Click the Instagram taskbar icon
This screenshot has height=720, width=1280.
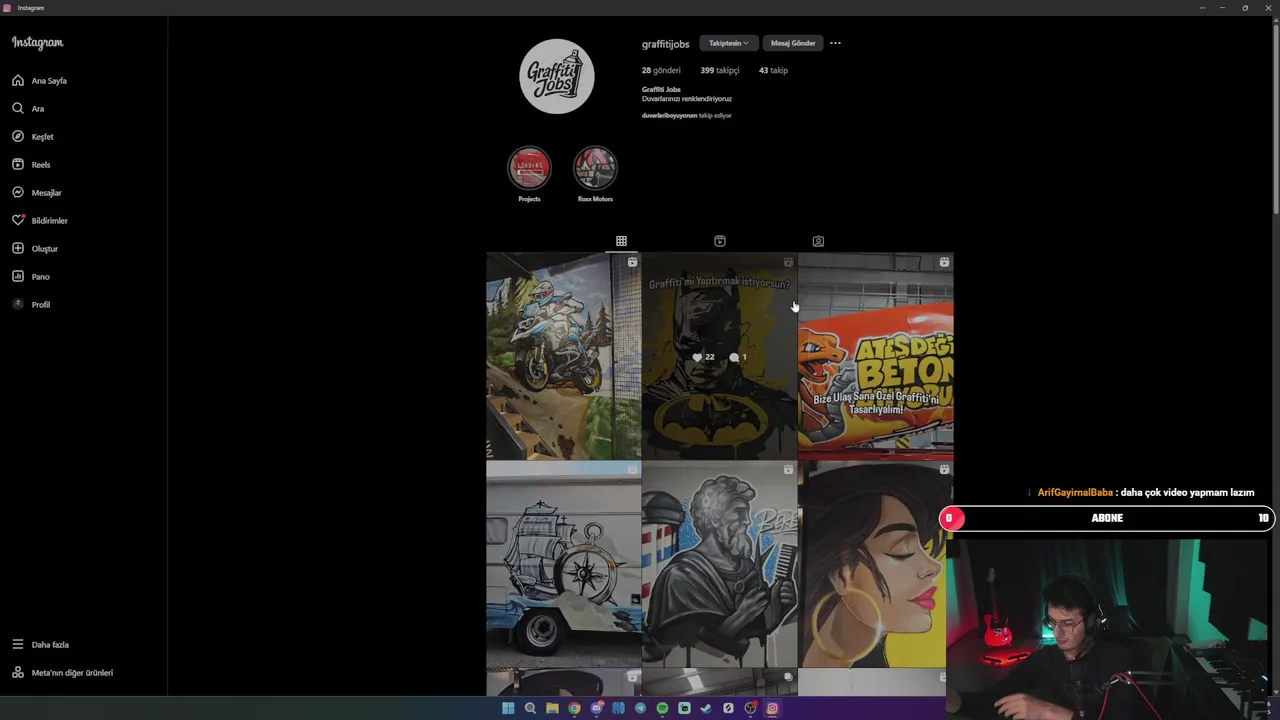(772, 708)
